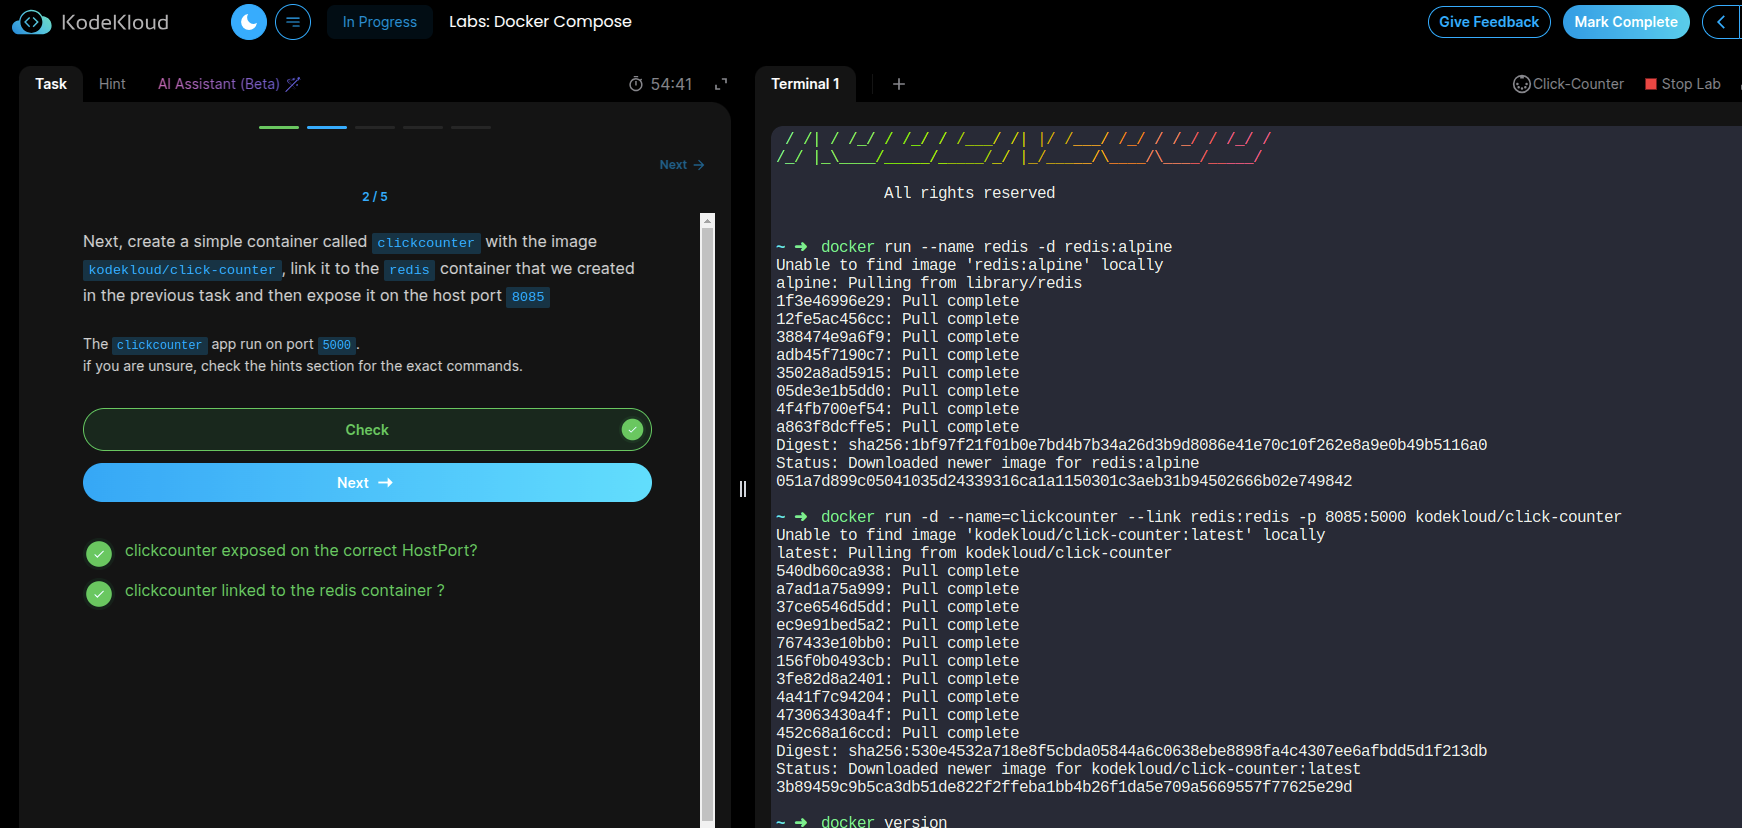Screen dimensions: 1742x828
Task: Click the 'Labs: Docker Compose' title
Action: [540, 22]
